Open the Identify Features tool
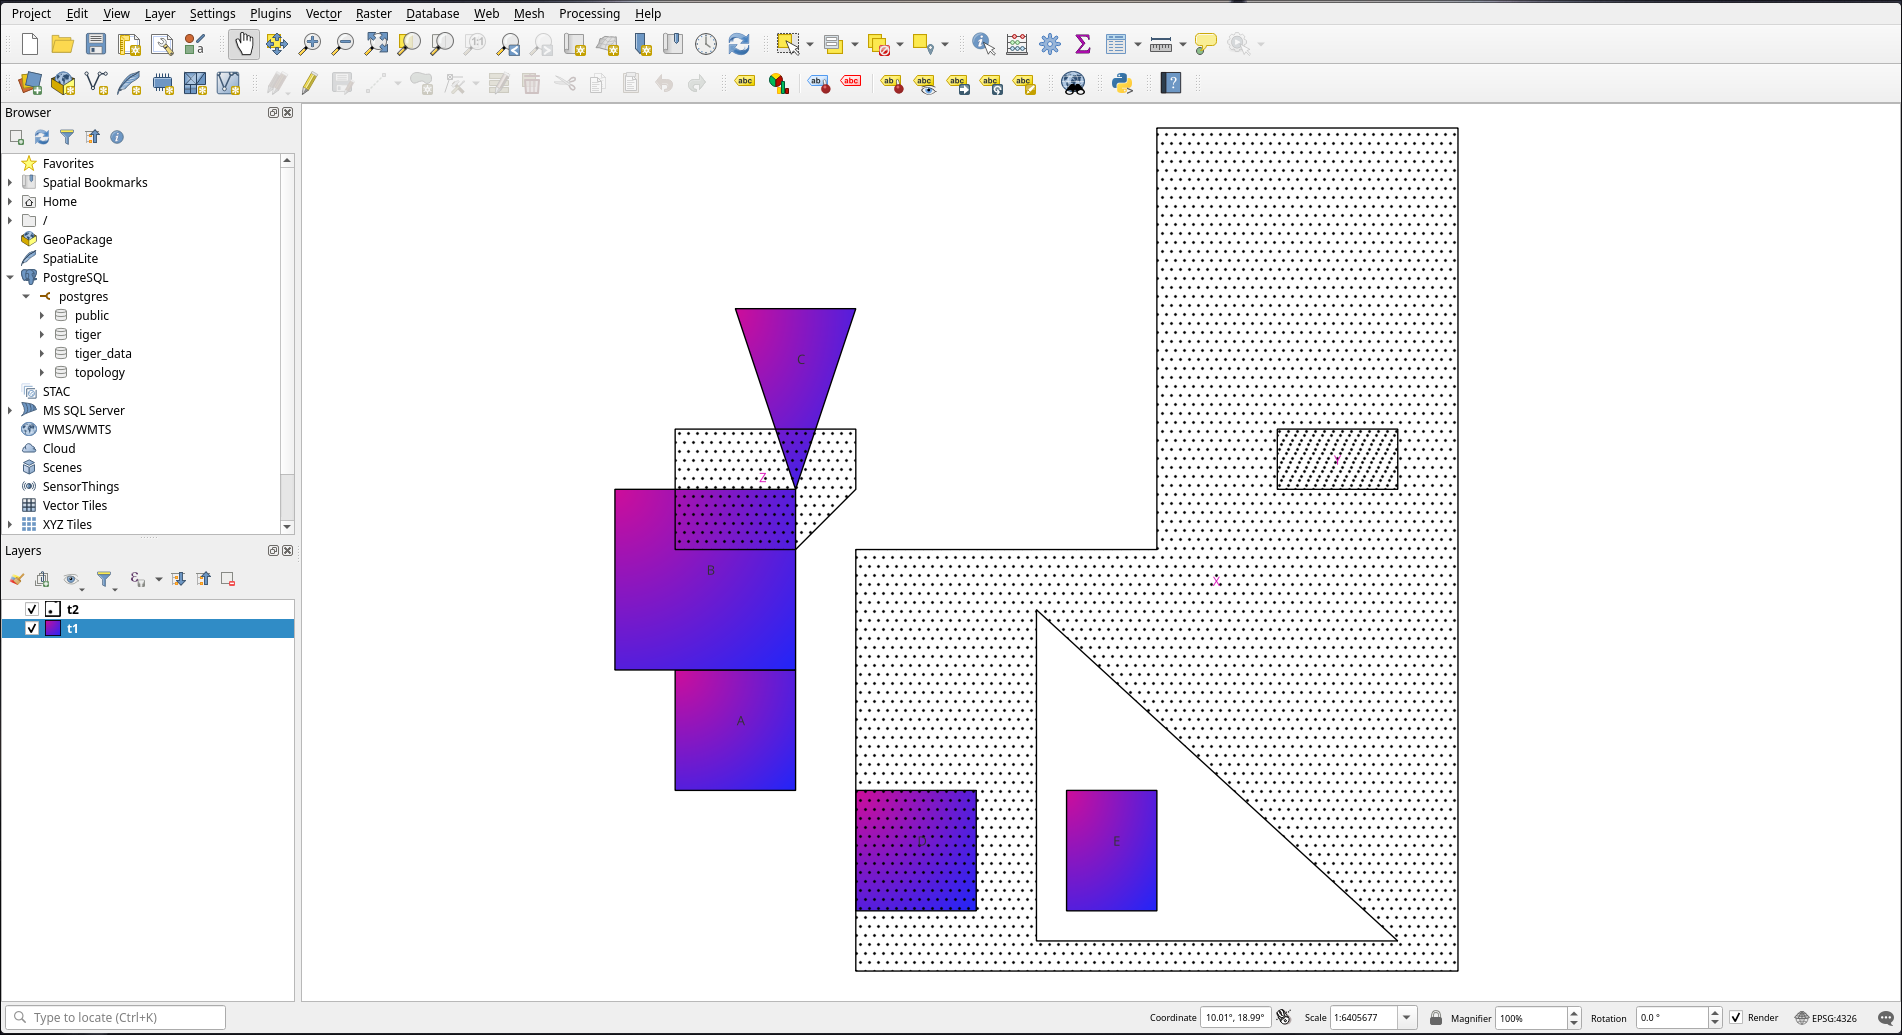This screenshot has width=1902, height=1035. tap(983, 44)
